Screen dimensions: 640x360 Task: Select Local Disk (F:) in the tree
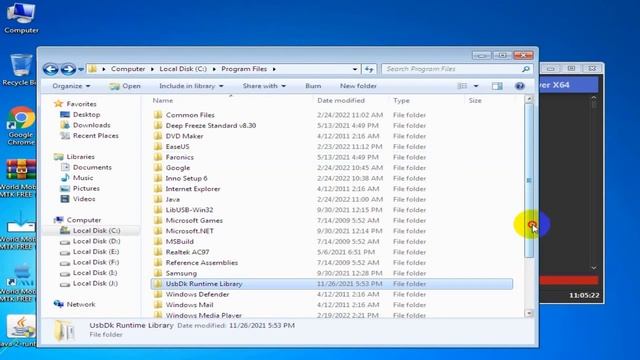(x=96, y=262)
